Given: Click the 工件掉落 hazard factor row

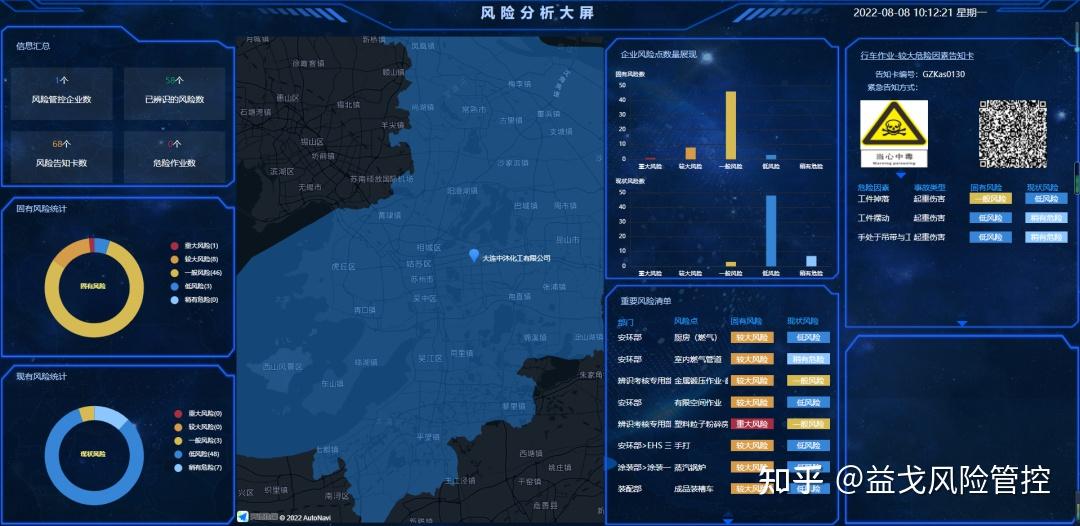Looking at the screenshot, I should coord(962,198).
